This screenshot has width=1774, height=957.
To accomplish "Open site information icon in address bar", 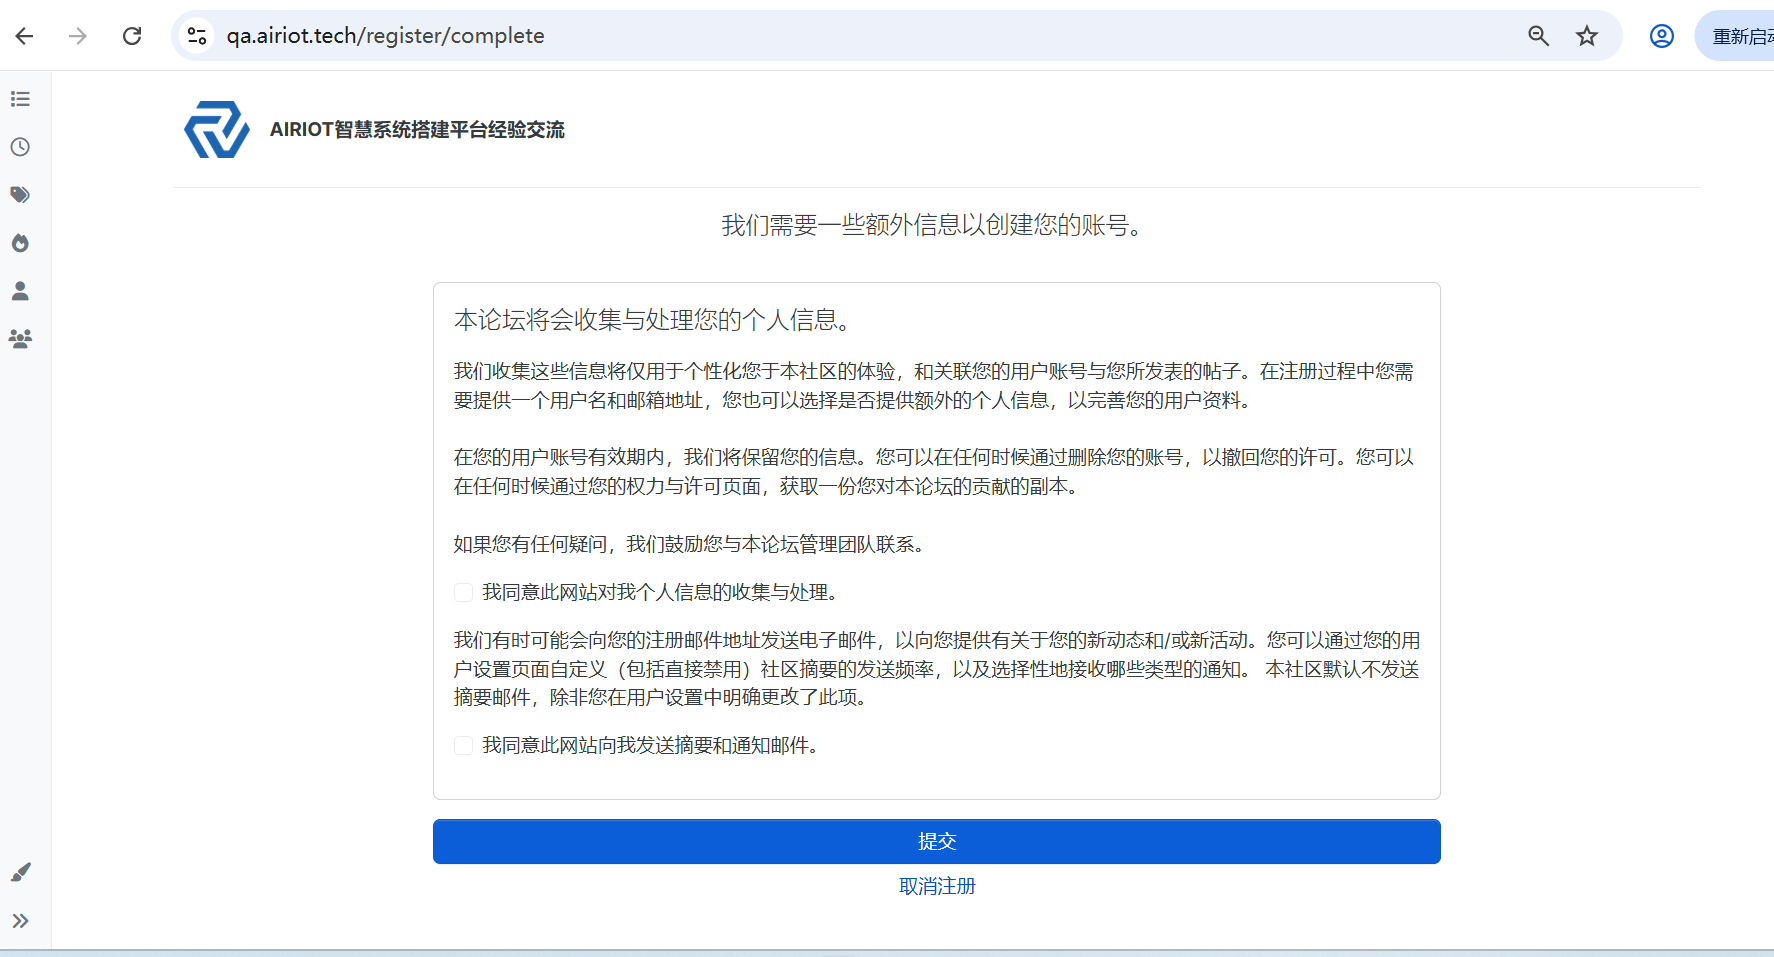I will [x=197, y=36].
